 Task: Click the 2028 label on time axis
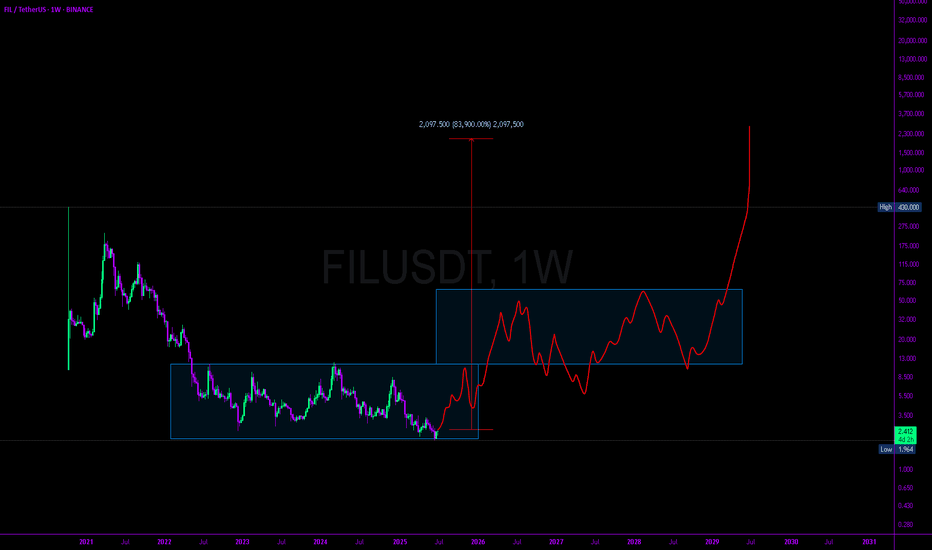(634, 542)
